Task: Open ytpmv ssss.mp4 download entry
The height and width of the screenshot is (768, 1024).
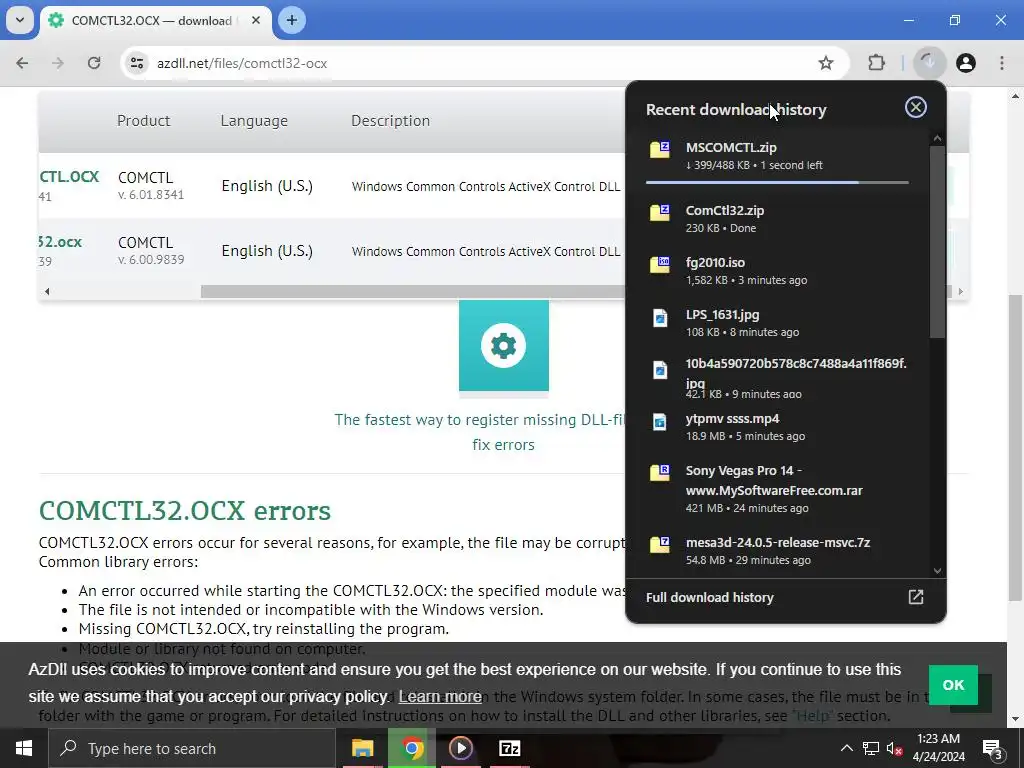Action: click(777, 427)
